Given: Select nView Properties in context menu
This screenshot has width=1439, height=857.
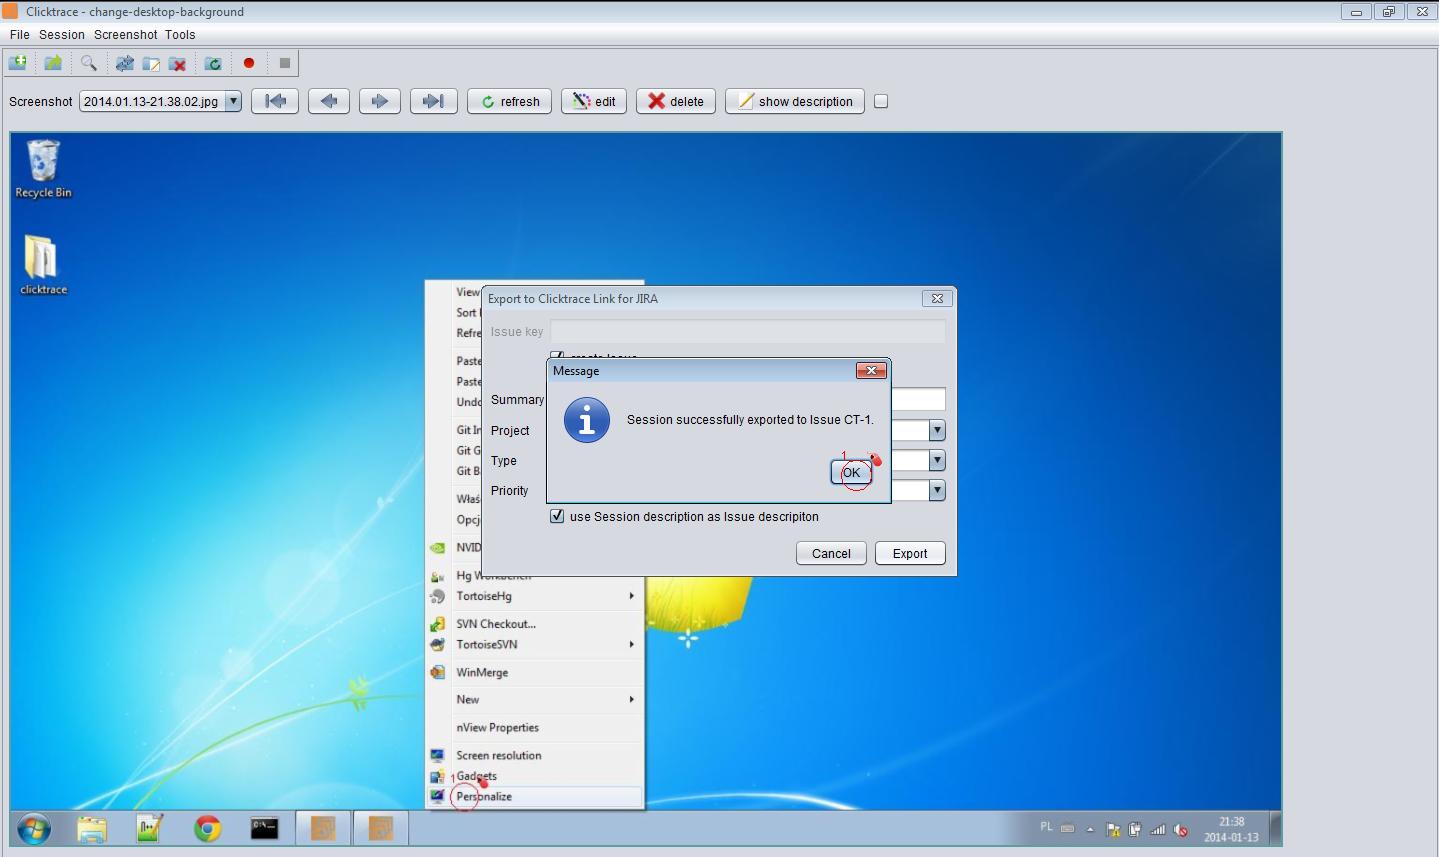Looking at the screenshot, I should click(x=535, y=728).
